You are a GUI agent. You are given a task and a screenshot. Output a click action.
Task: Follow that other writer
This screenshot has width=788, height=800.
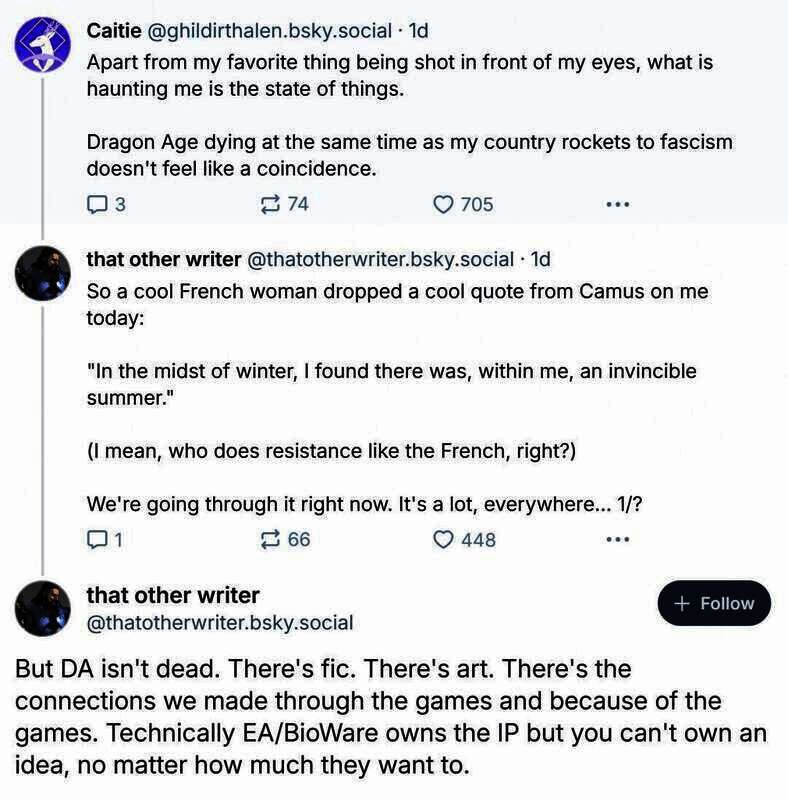pos(714,603)
